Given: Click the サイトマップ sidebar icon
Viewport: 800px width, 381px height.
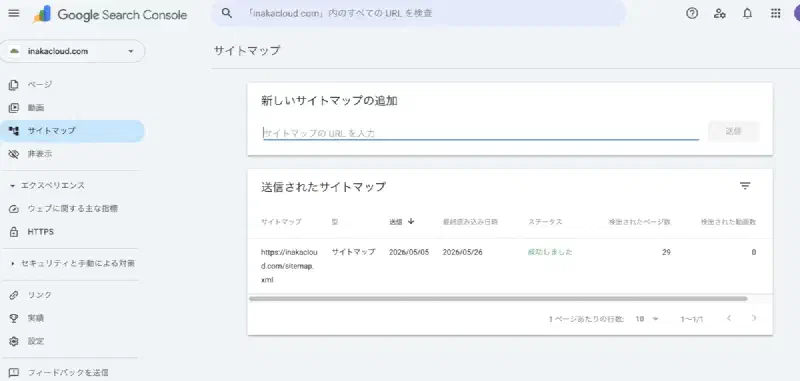Looking at the screenshot, I should coord(14,131).
